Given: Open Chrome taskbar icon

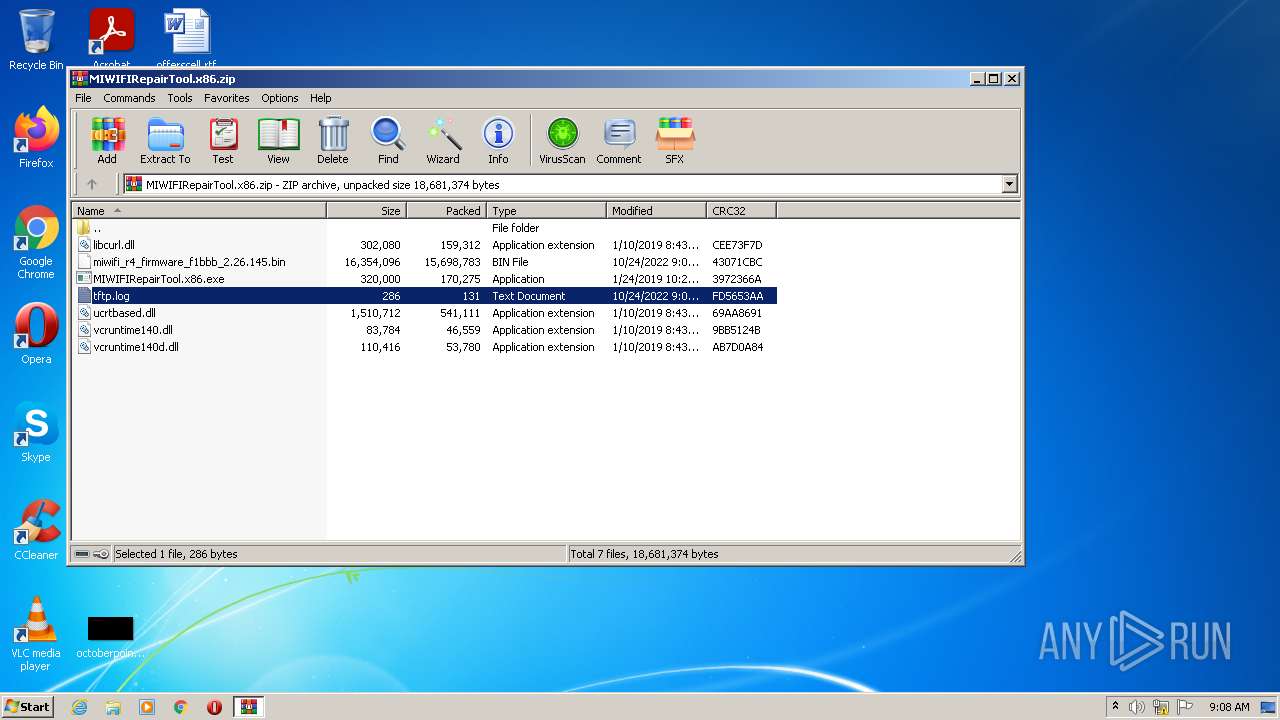Looking at the screenshot, I should pos(181,707).
